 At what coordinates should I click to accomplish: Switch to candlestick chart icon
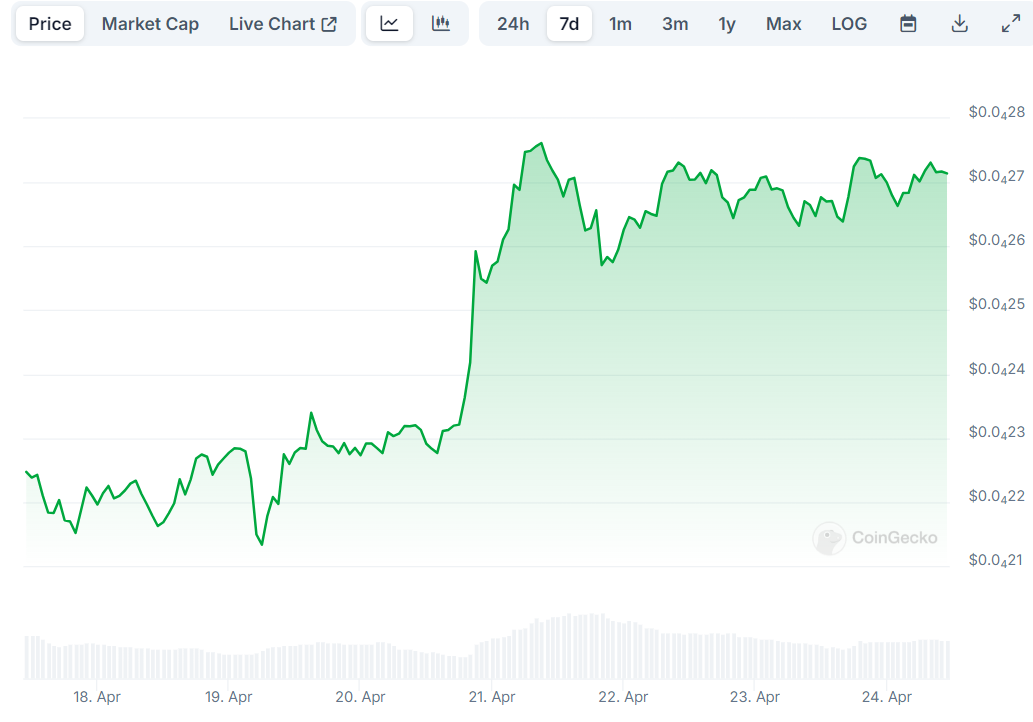click(441, 24)
